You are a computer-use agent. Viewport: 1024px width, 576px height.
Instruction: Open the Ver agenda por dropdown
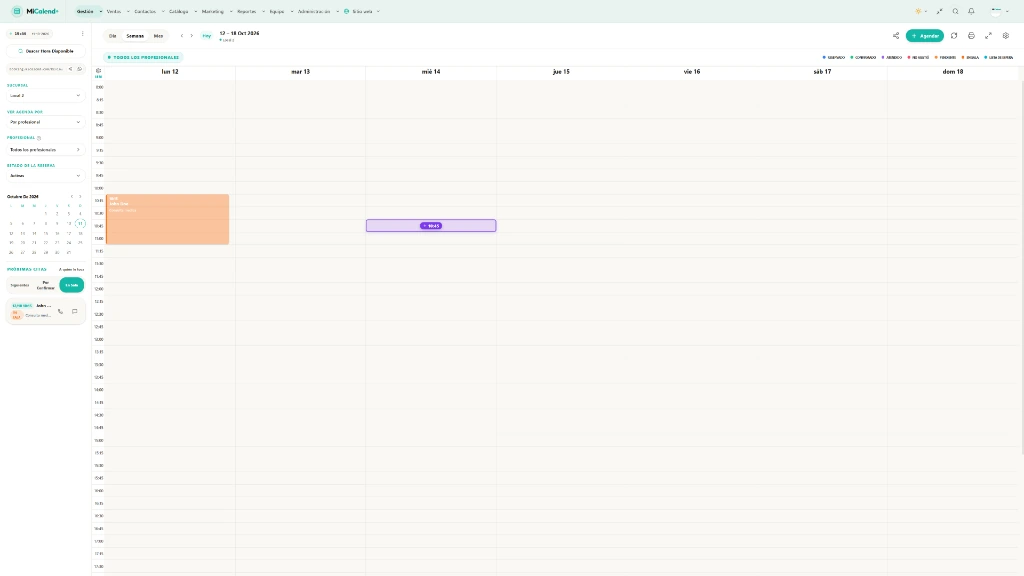[x=45, y=122]
